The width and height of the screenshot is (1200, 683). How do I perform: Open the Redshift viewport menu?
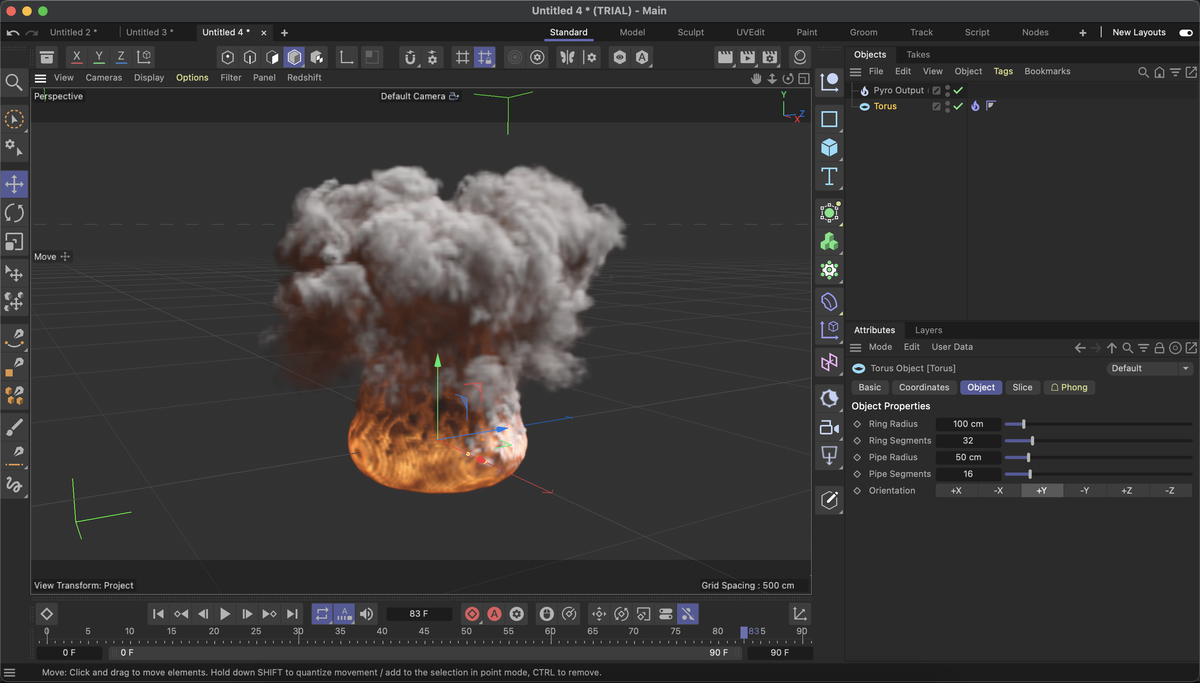(304, 77)
